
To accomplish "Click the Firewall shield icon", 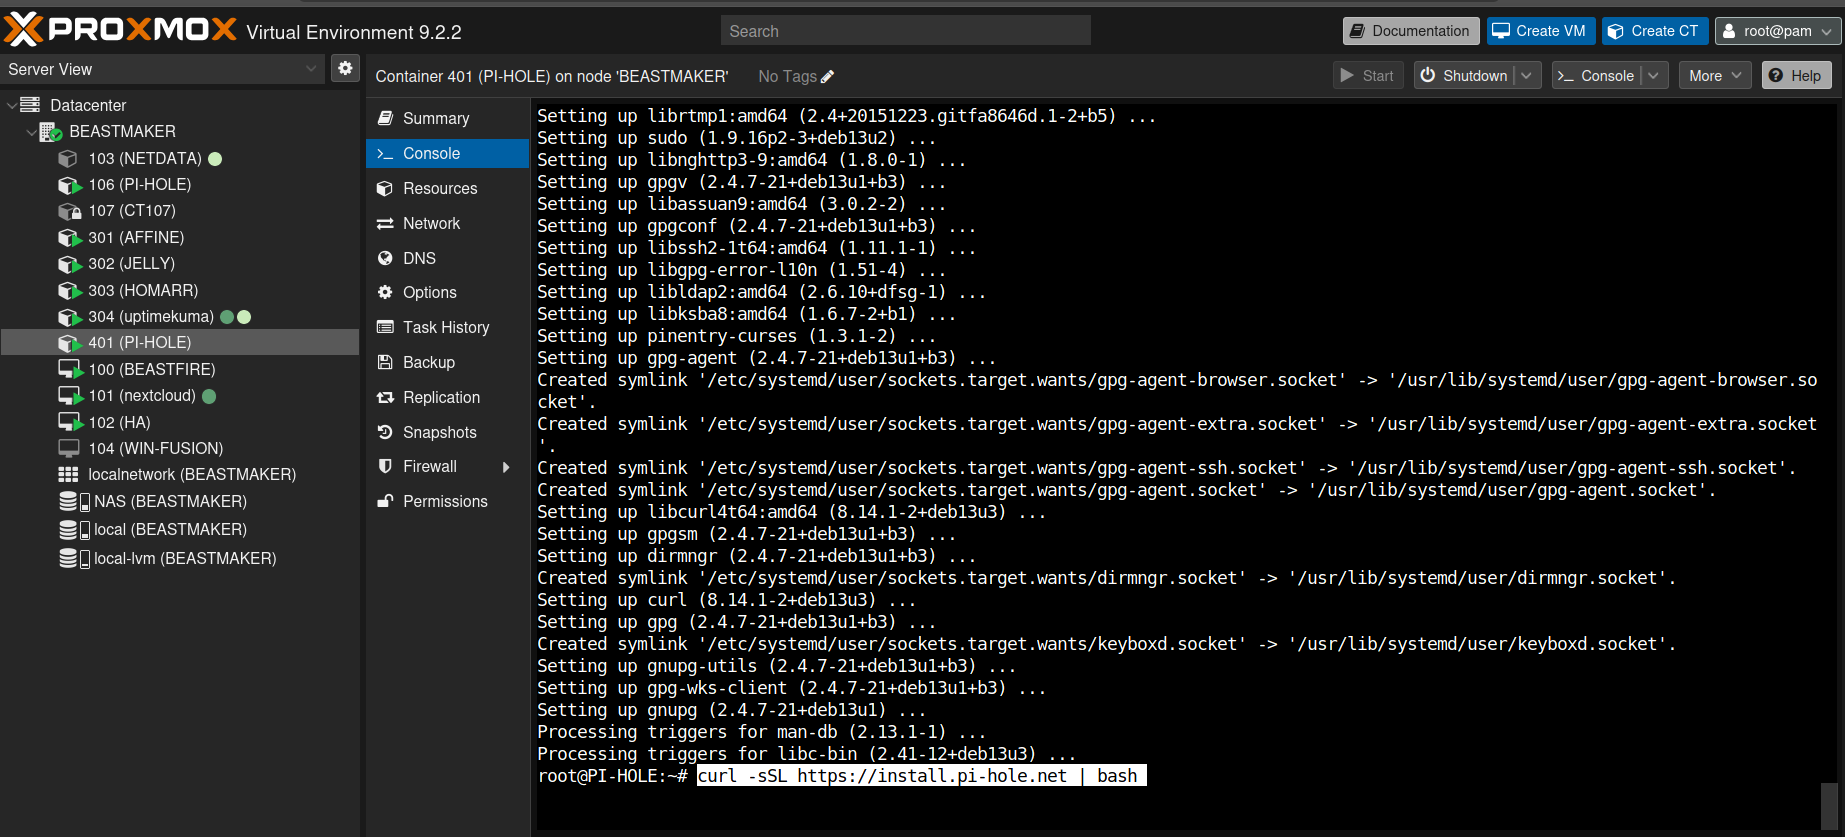I will click(x=385, y=466).
